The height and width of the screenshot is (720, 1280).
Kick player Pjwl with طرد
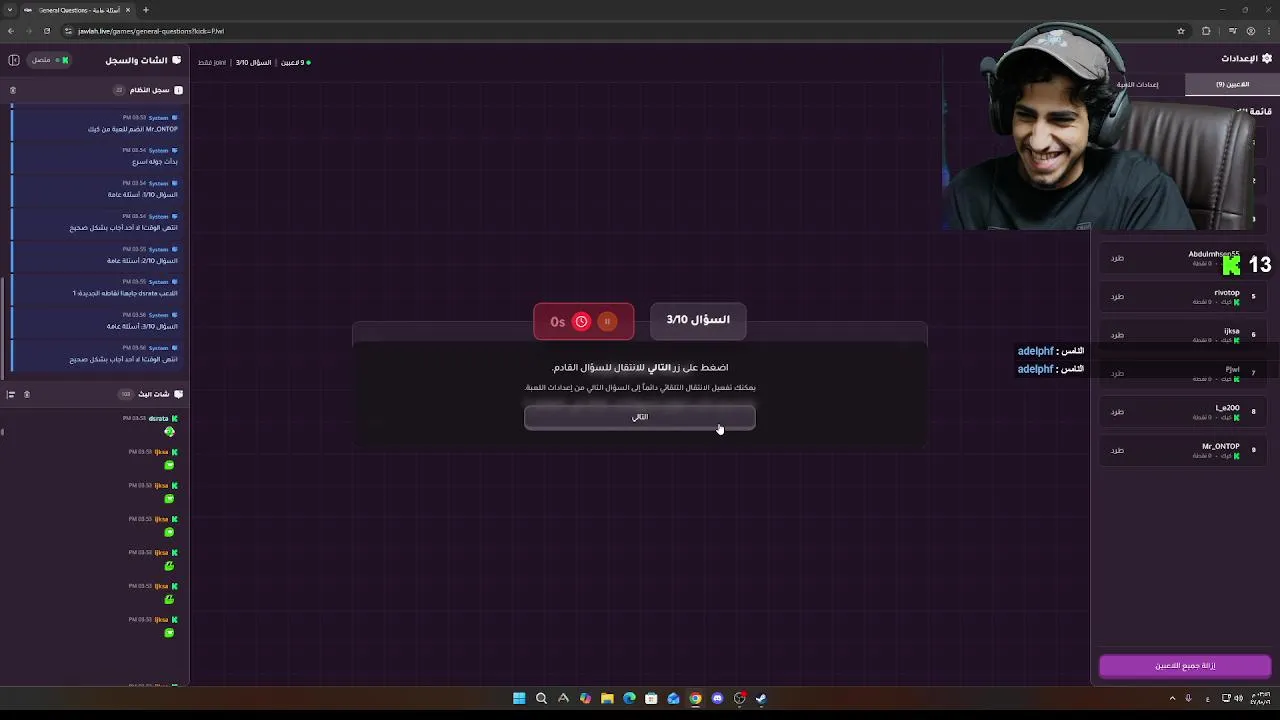[x=1117, y=373]
